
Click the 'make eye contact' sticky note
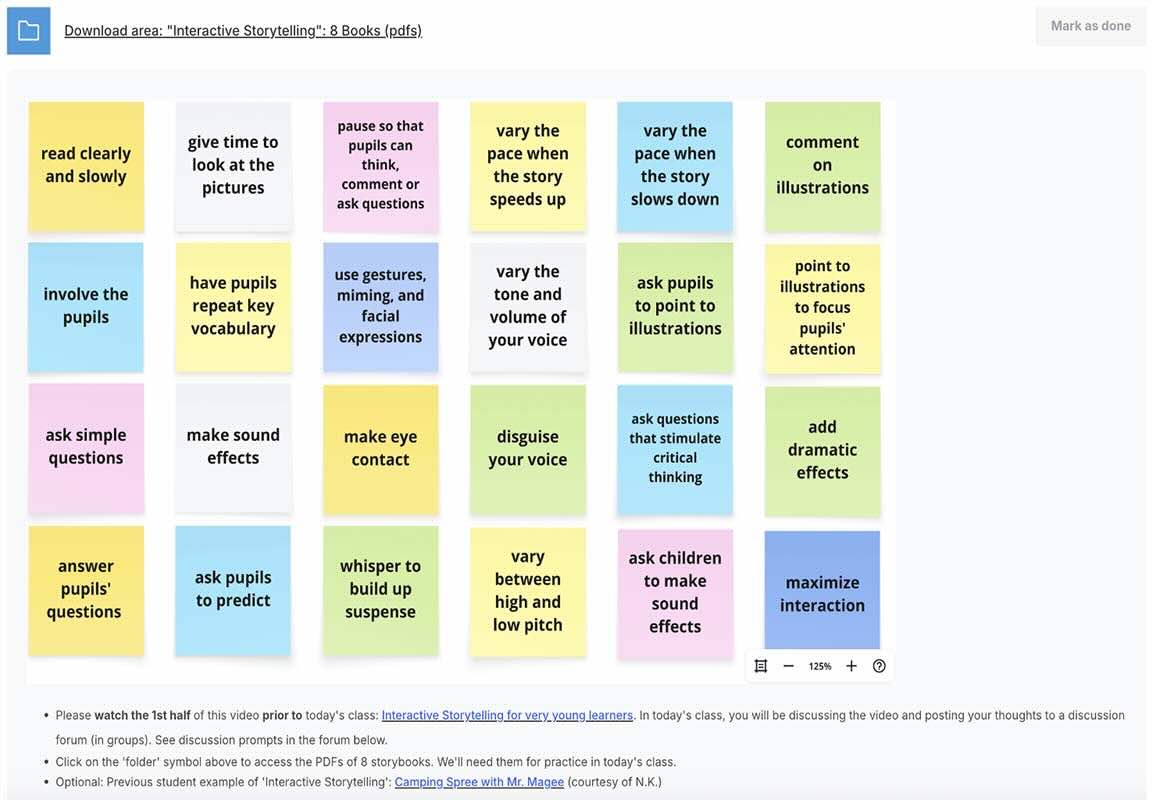tap(380, 448)
